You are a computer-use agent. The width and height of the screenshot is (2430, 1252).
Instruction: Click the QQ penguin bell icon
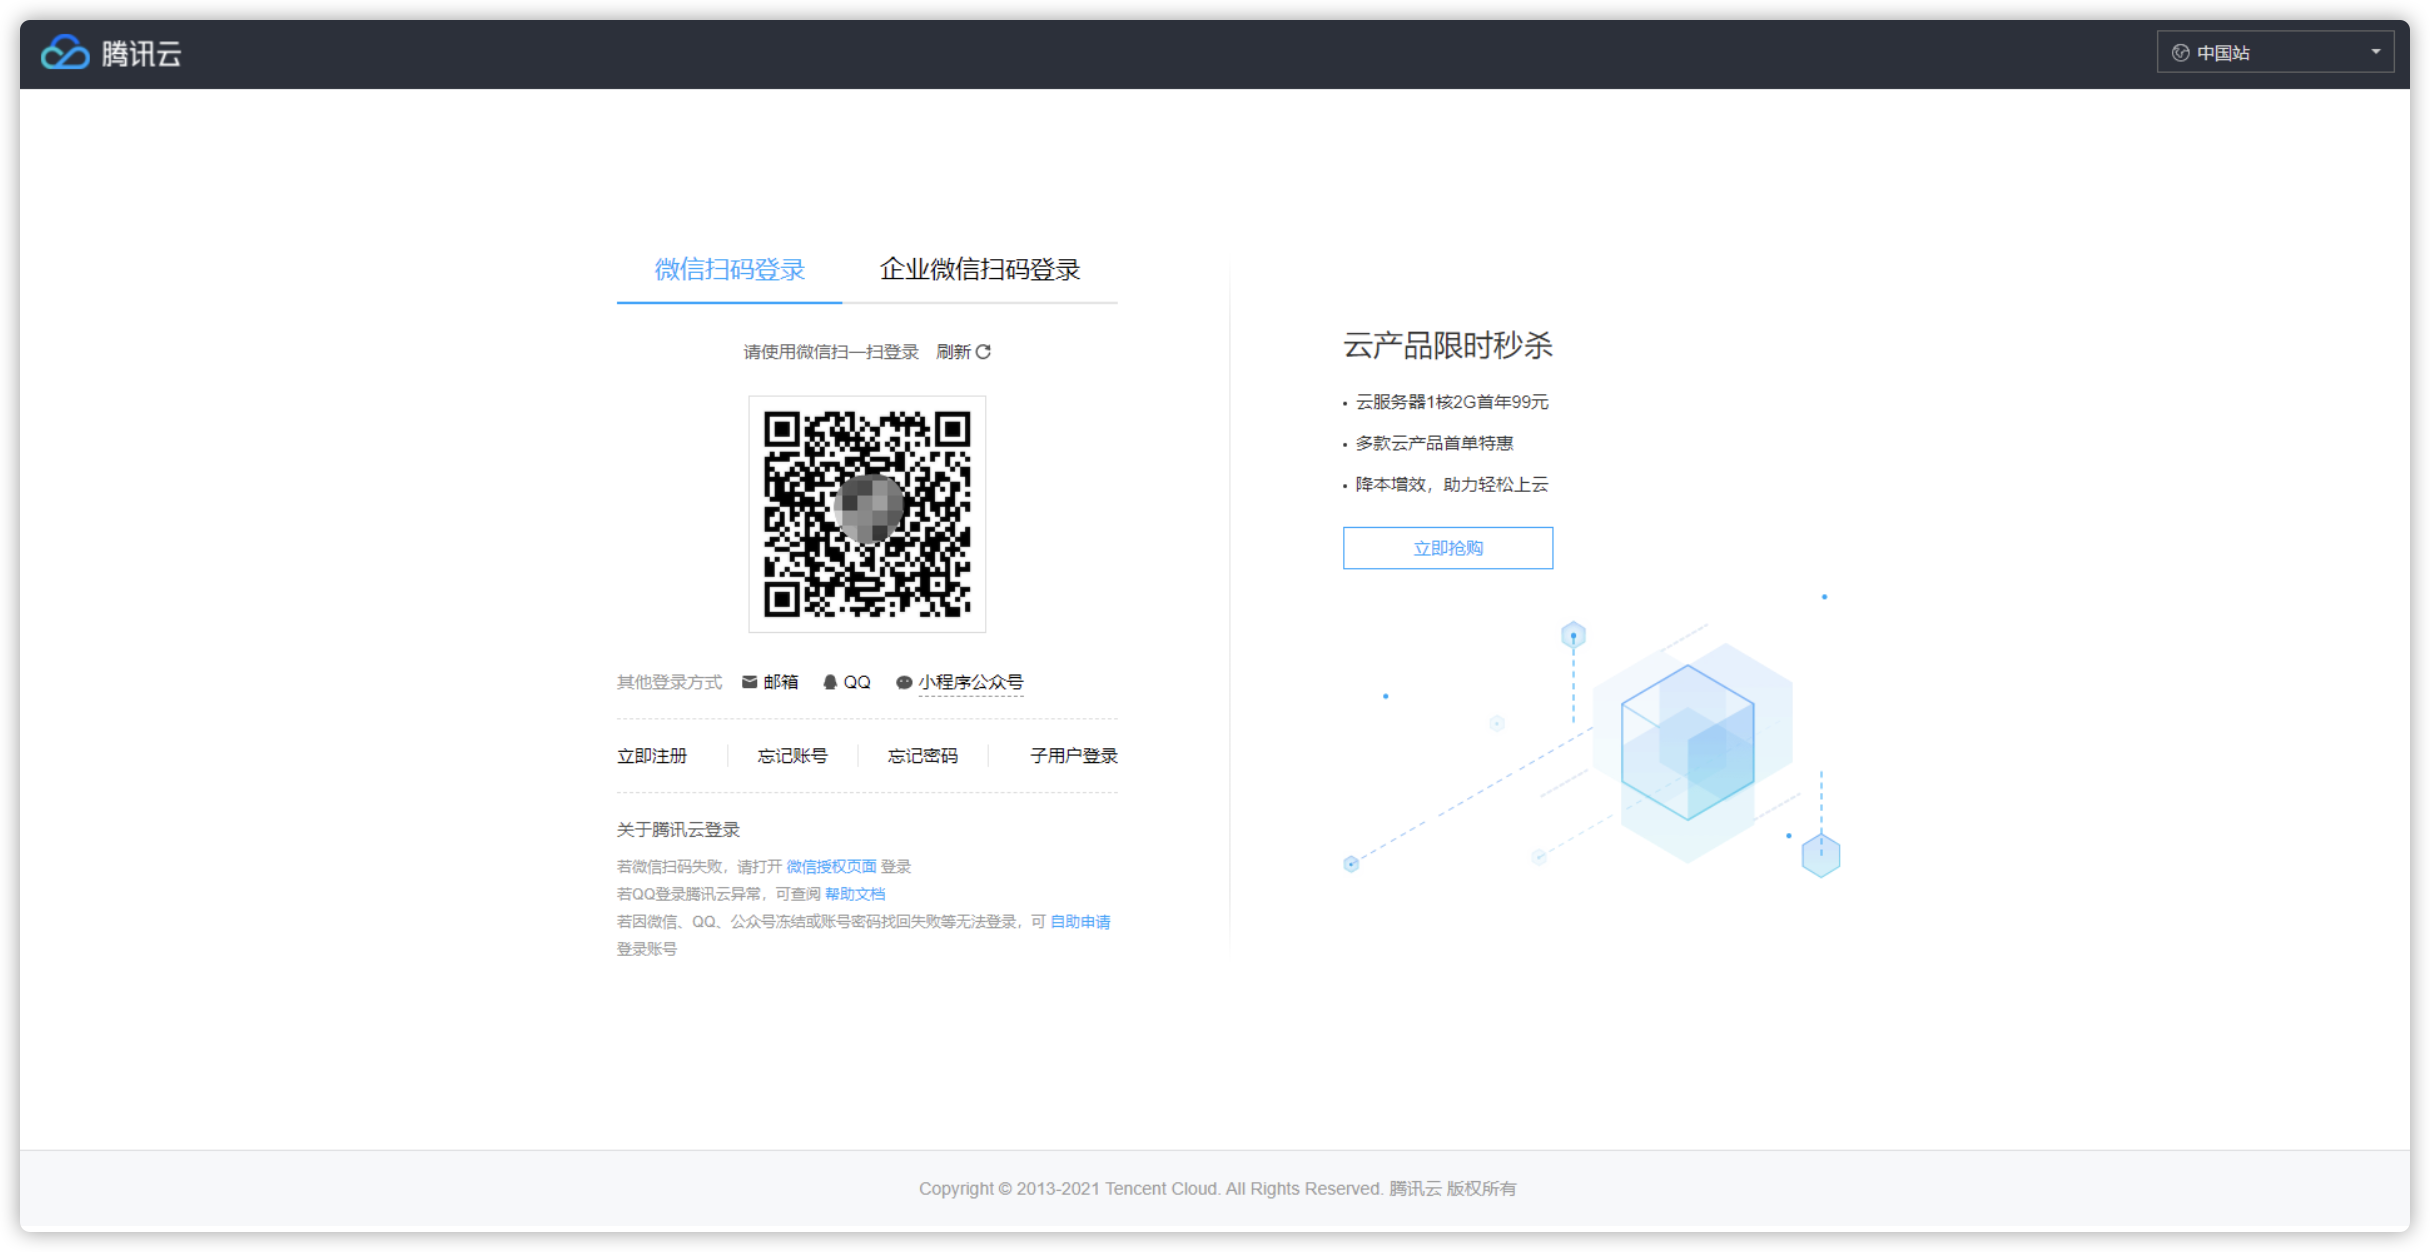[830, 682]
